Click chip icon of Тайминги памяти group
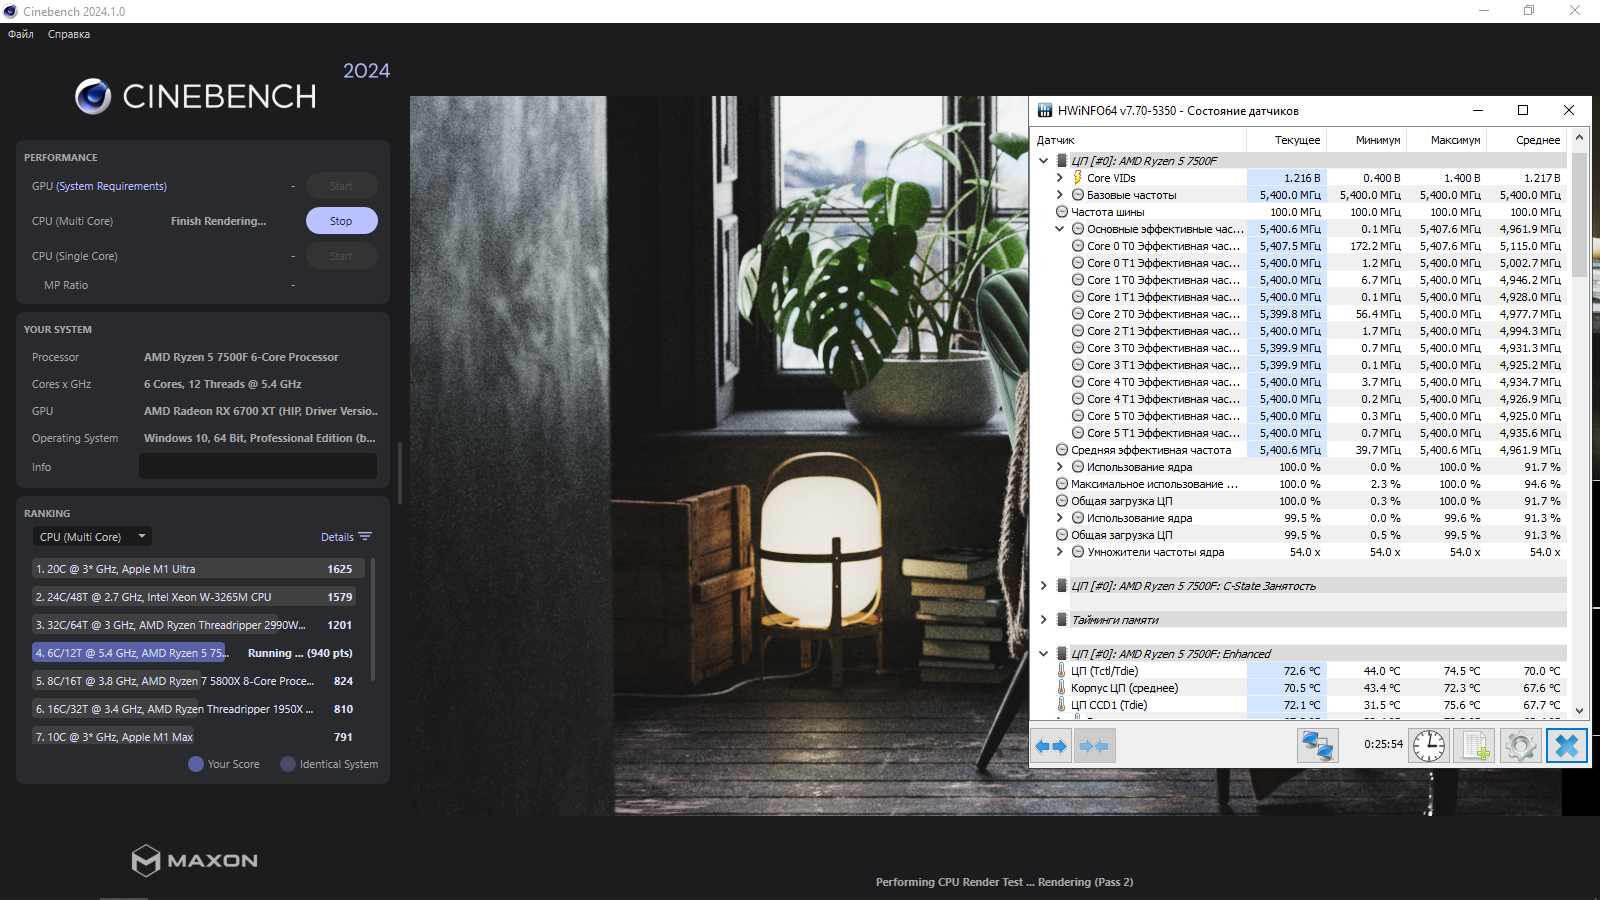1600x900 pixels. coord(1062,620)
